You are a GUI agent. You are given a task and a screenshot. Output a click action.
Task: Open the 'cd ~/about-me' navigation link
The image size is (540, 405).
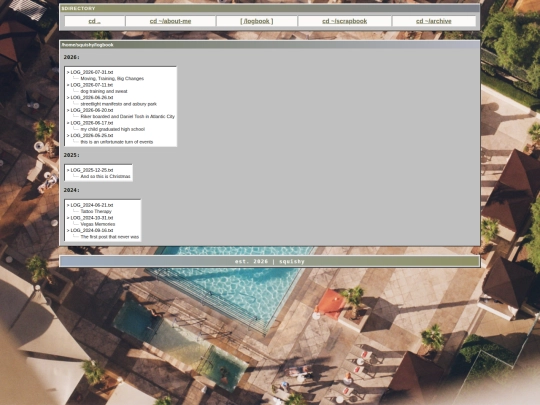pyautogui.click(x=170, y=21)
